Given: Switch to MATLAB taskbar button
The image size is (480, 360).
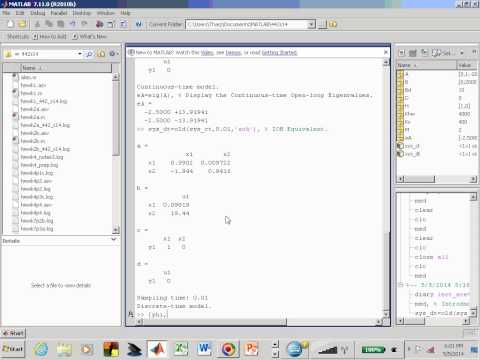Looking at the screenshot, I should click(158, 349).
